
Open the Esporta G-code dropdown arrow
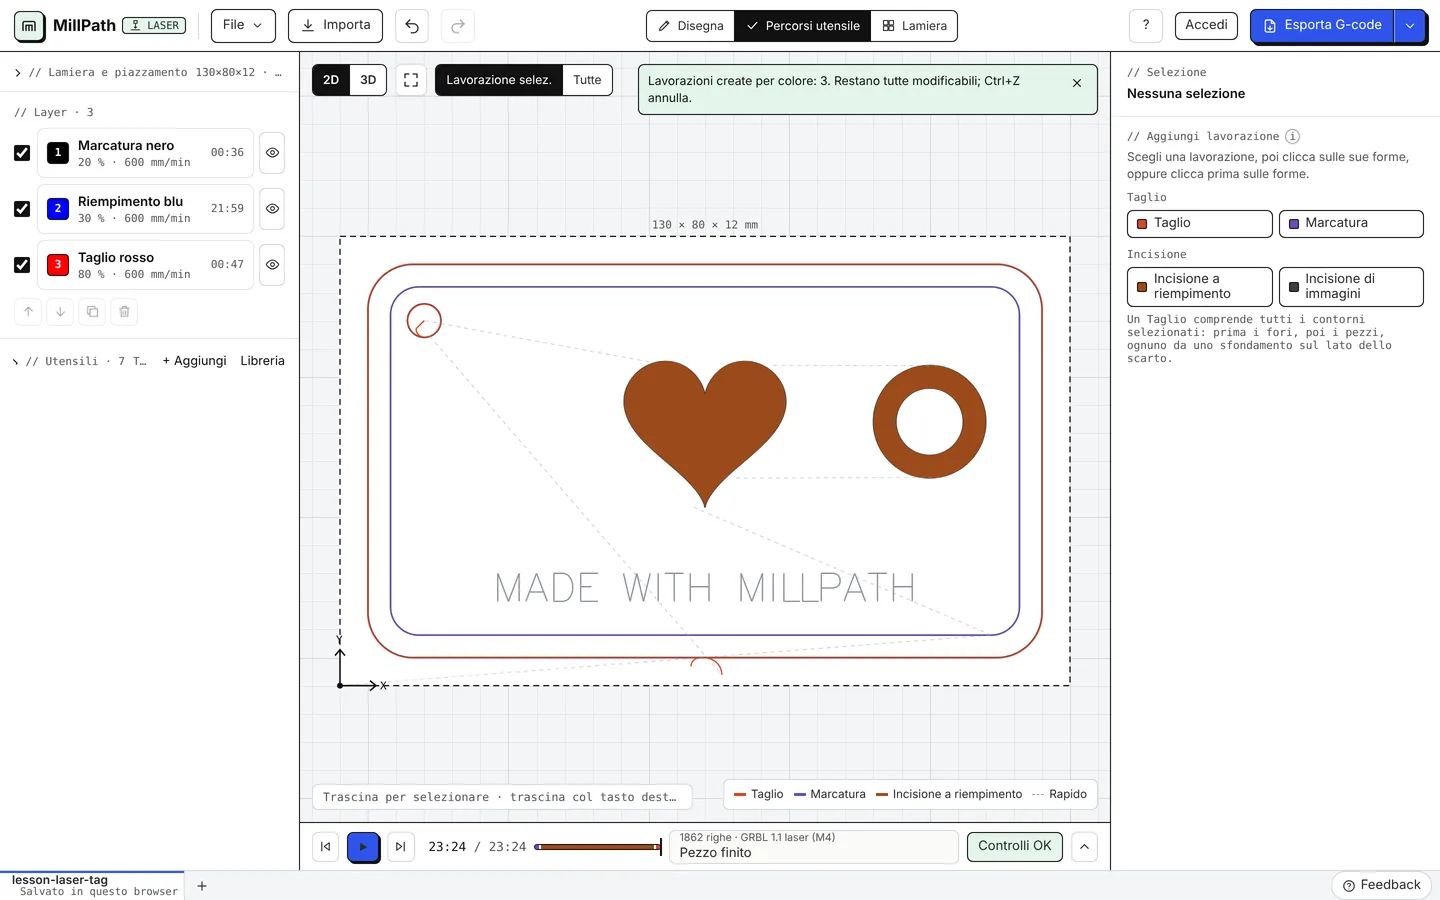pyautogui.click(x=1409, y=26)
